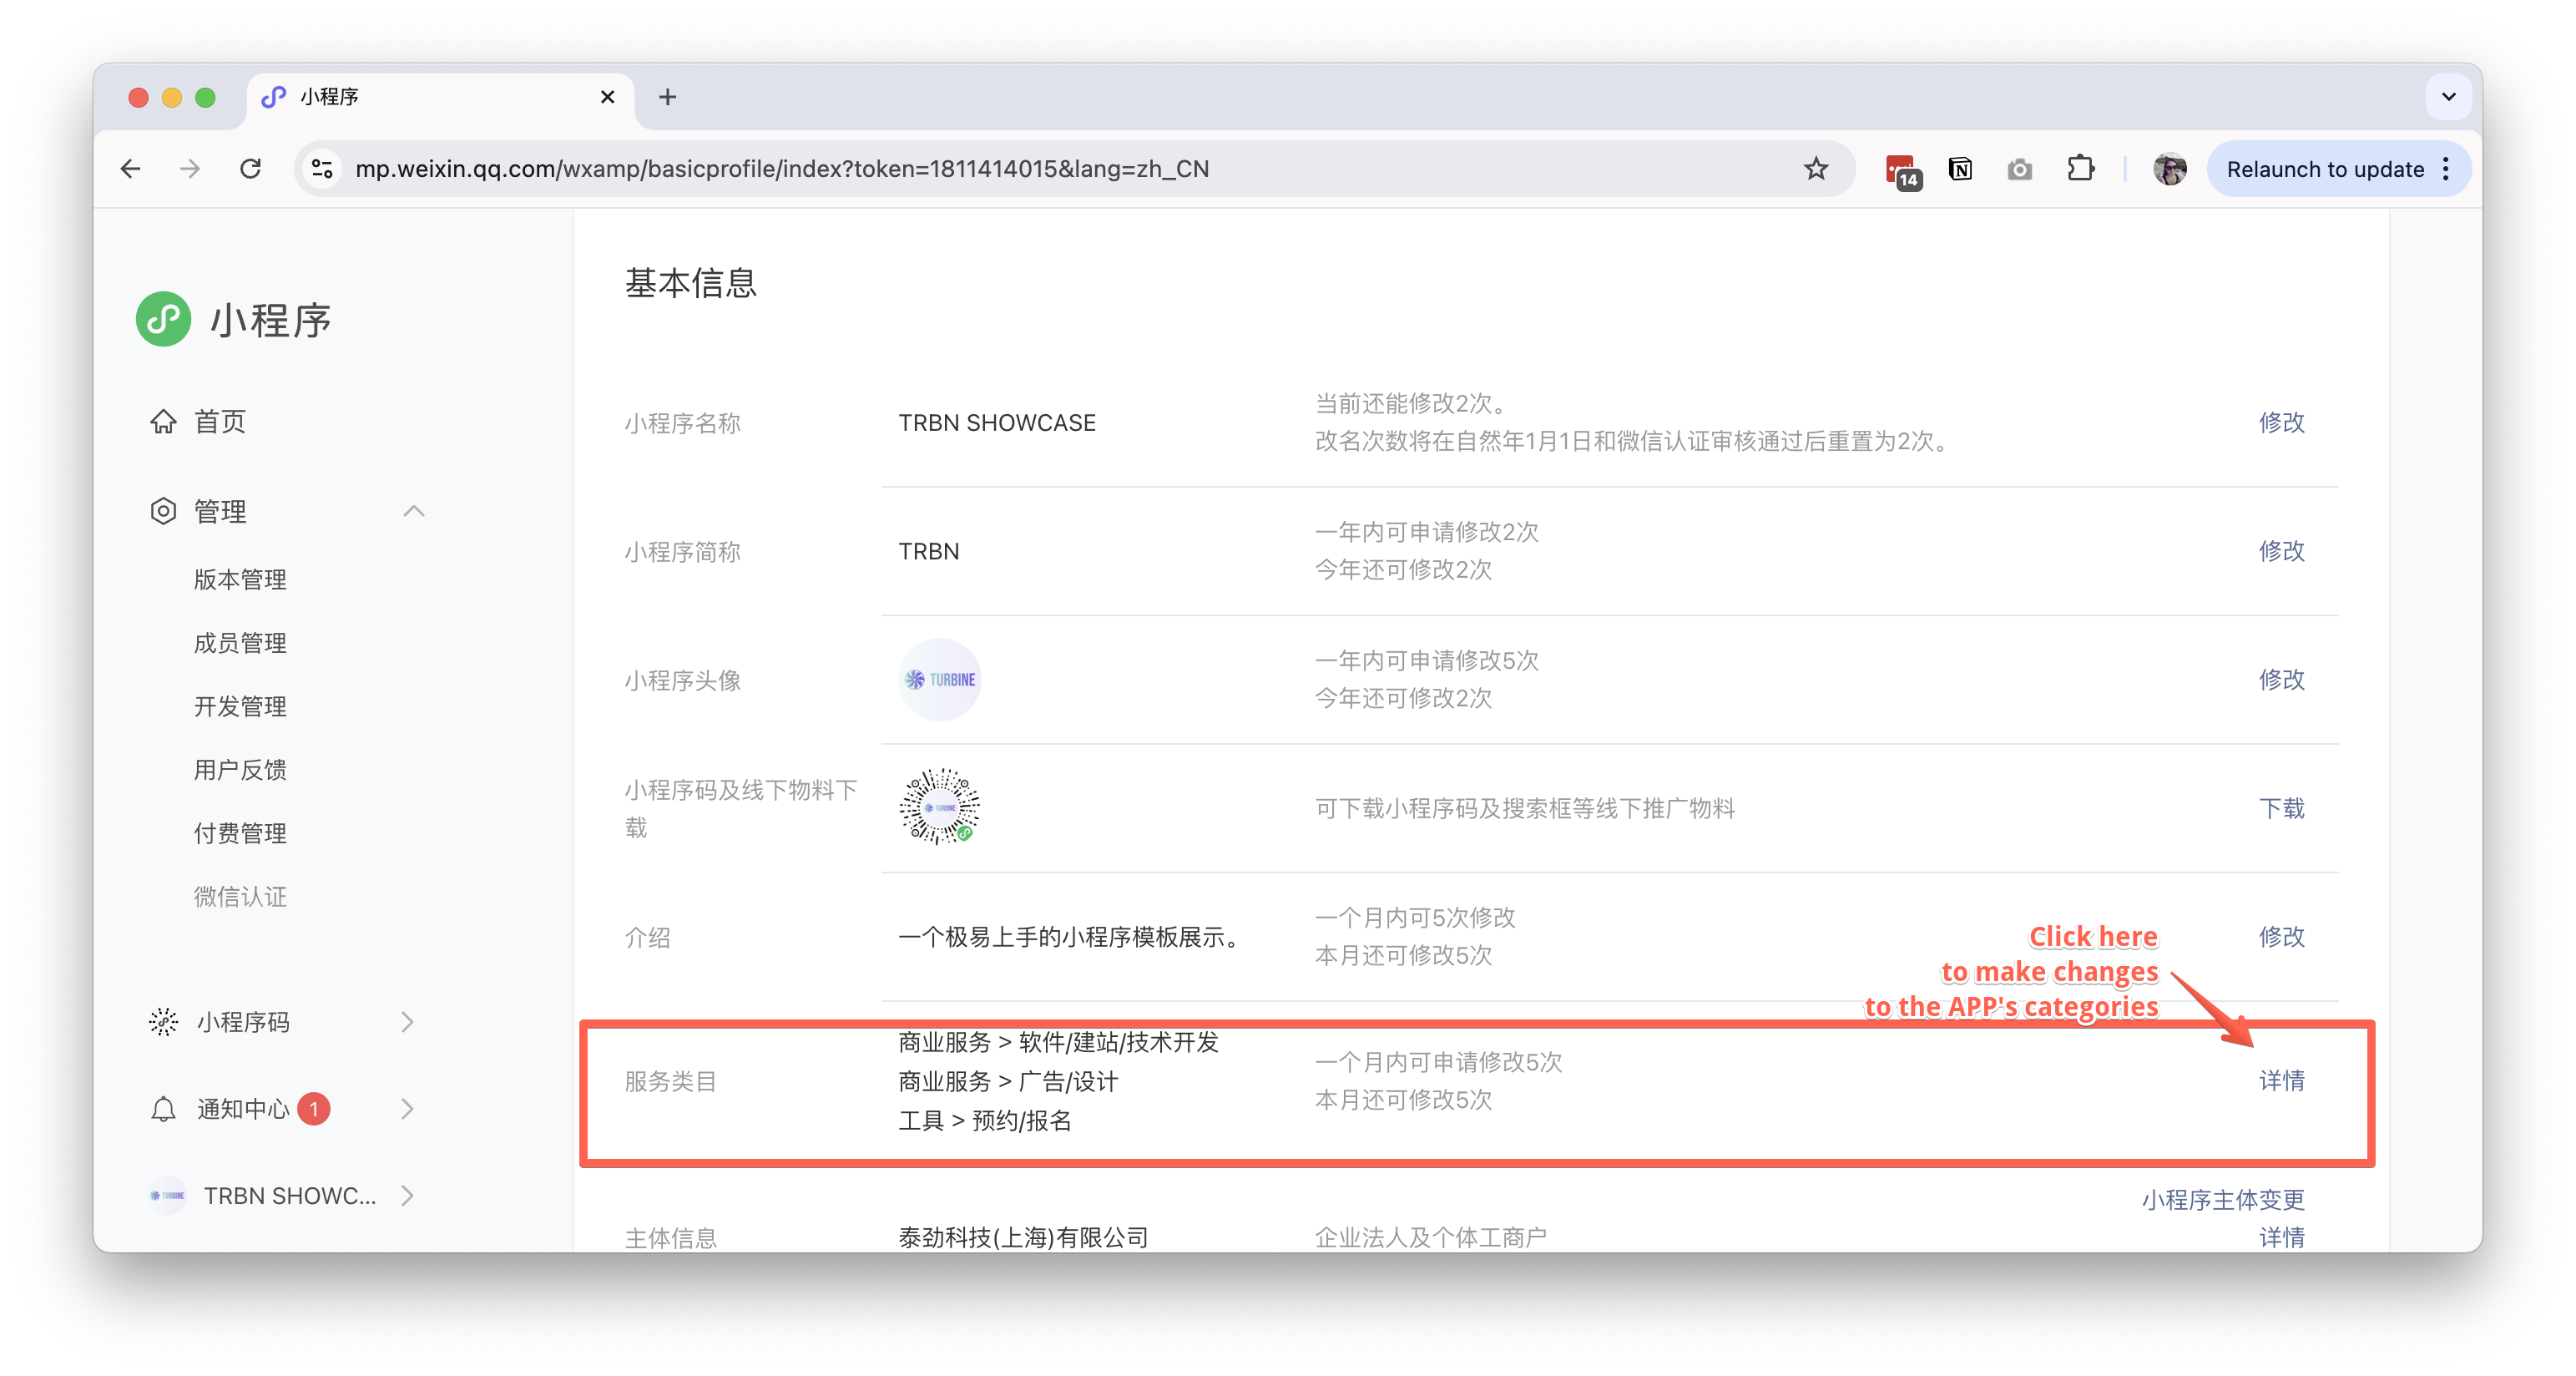
Task: Click 详情 link for 服务类目
Action: tap(2281, 1081)
